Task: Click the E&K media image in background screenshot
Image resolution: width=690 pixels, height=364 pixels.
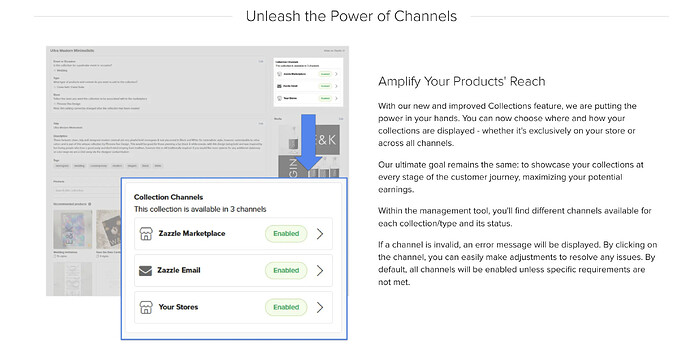Action: pyautogui.click(x=328, y=140)
